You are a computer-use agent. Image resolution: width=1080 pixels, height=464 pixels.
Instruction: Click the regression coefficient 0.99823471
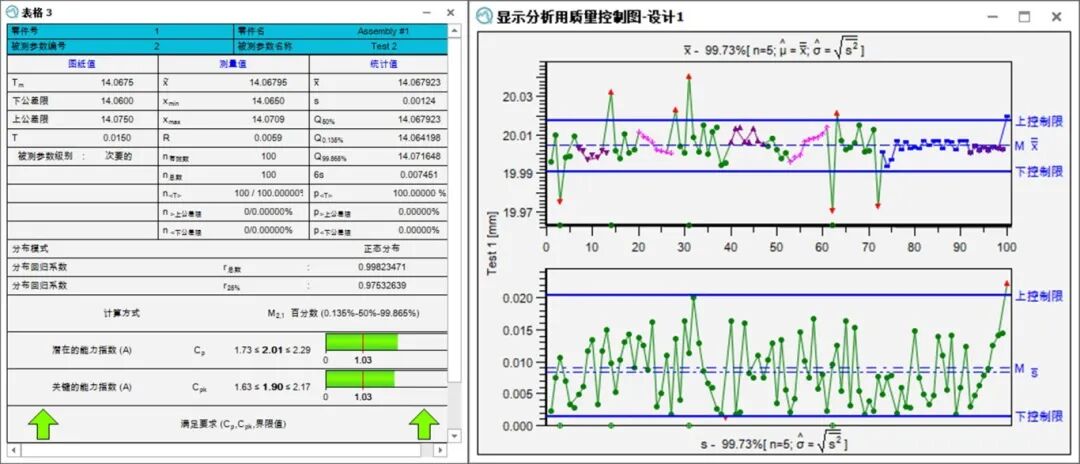pyautogui.click(x=382, y=267)
